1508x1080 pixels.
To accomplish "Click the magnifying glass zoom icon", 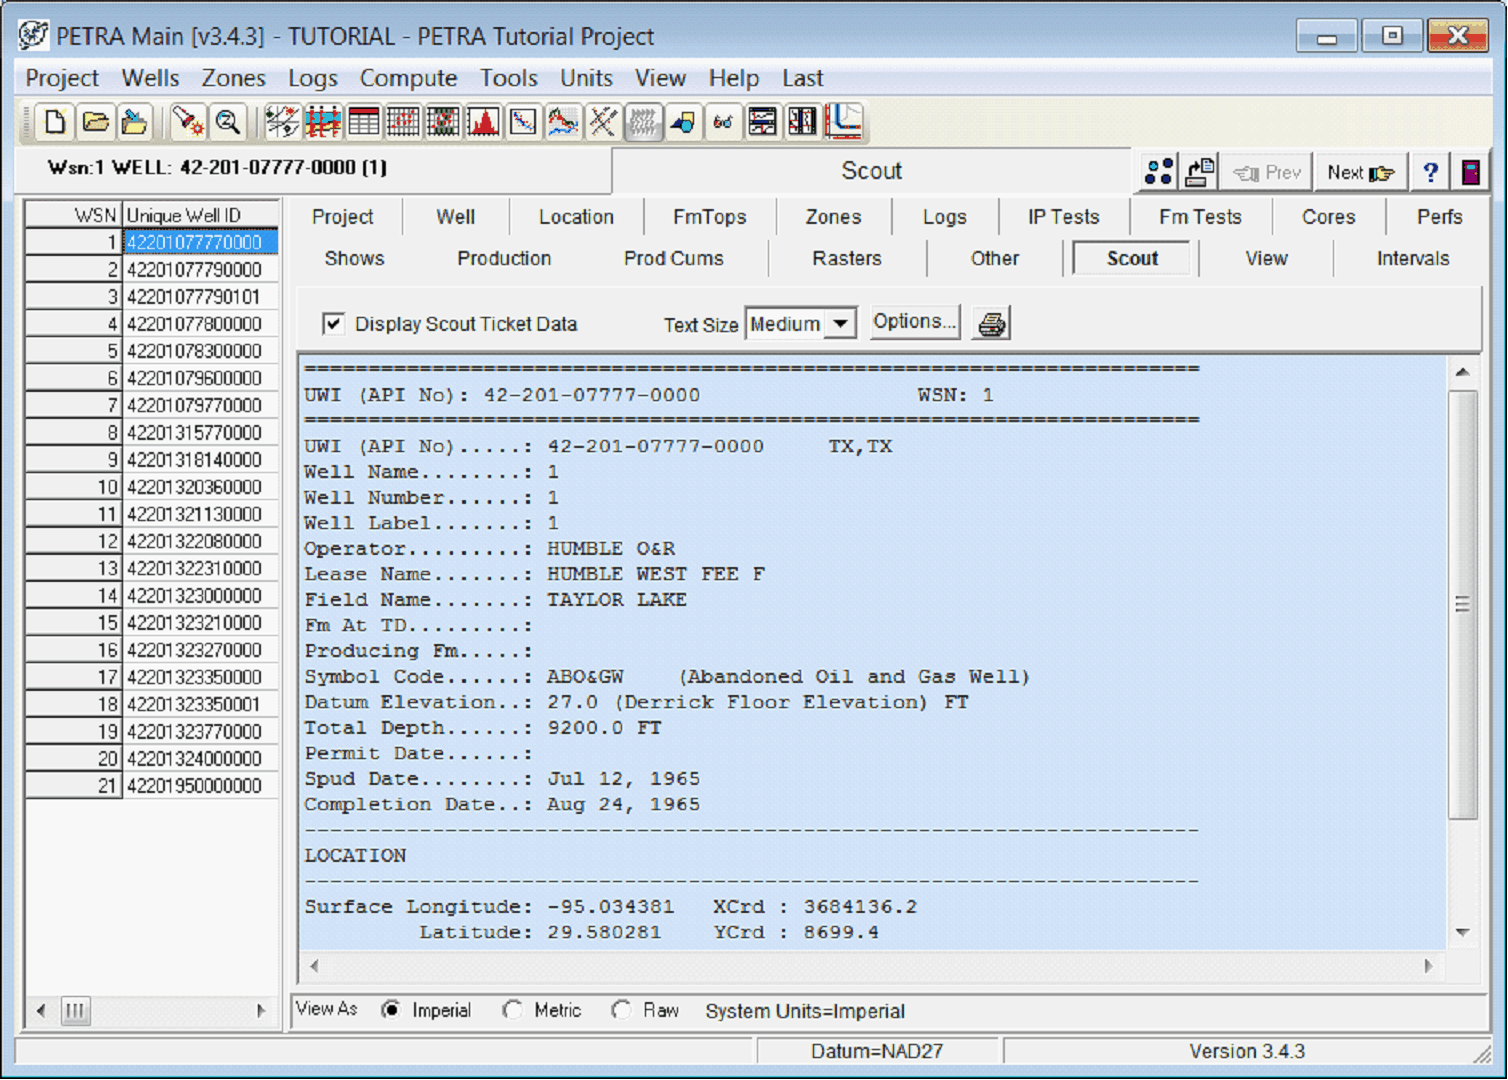I will [228, 123].
